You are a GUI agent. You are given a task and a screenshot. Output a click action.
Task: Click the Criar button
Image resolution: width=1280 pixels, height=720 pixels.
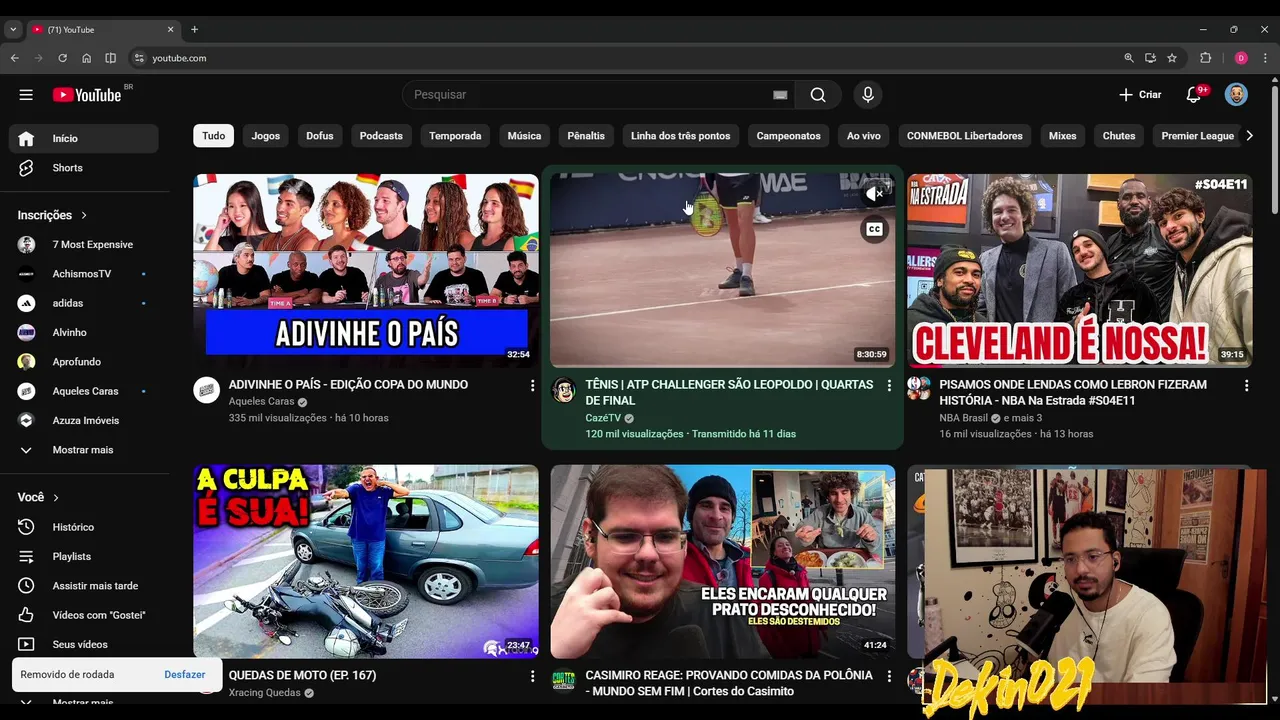pyautogui.click(x=1140, y=95)
